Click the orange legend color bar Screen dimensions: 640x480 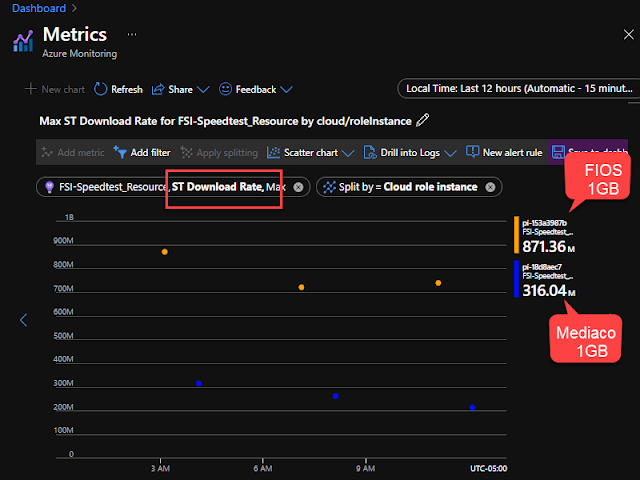tap(516, 235)
